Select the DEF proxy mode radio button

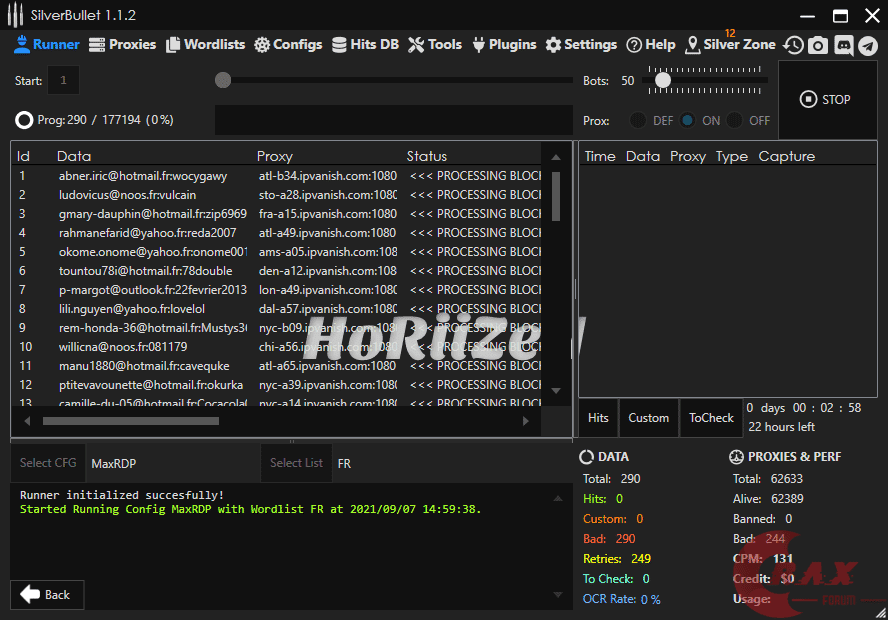pyautogui.click(x=637, y=121)
